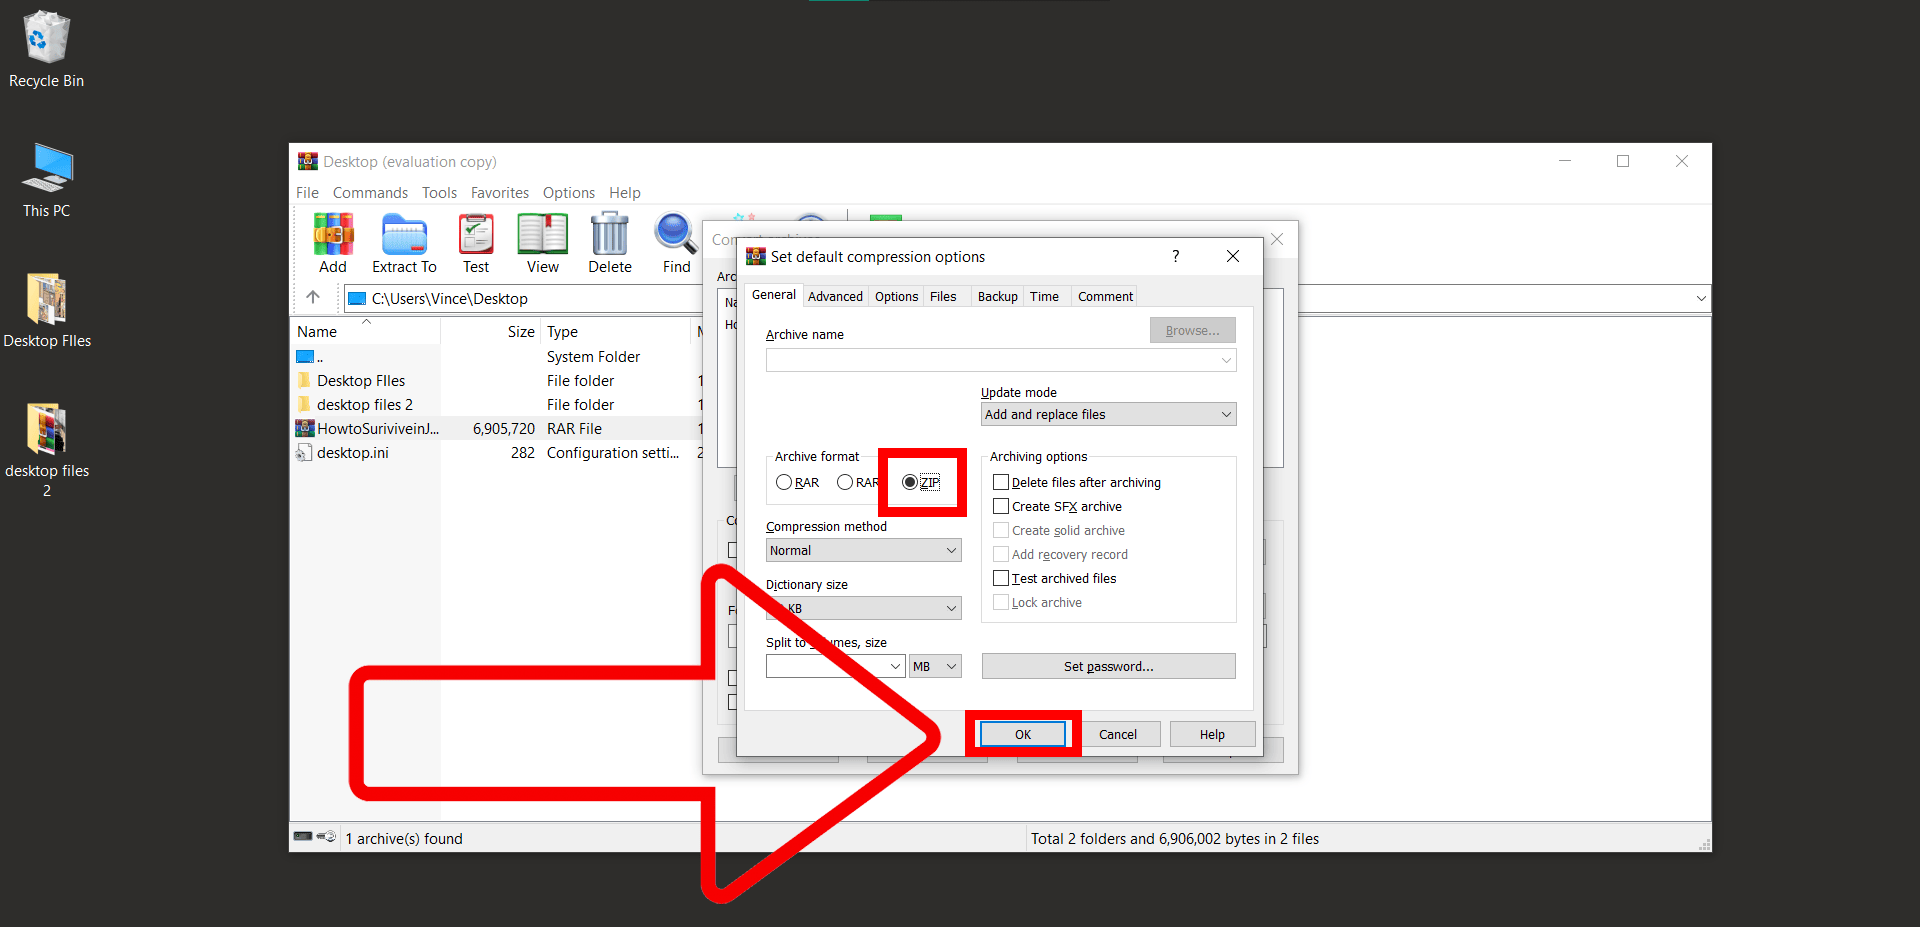
Task: Select the ZIP archive format
Action: click(x=909, y=481)
